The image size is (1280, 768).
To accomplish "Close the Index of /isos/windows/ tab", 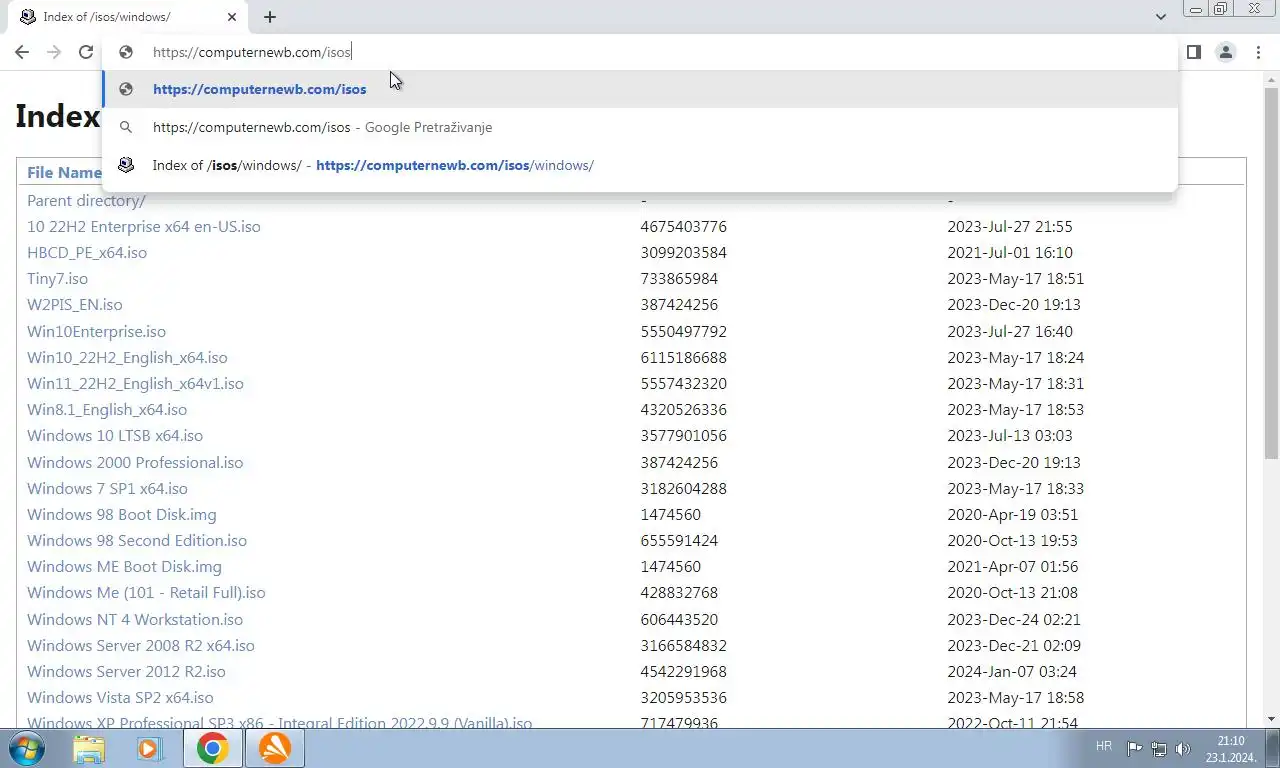I will coord(232,17).
